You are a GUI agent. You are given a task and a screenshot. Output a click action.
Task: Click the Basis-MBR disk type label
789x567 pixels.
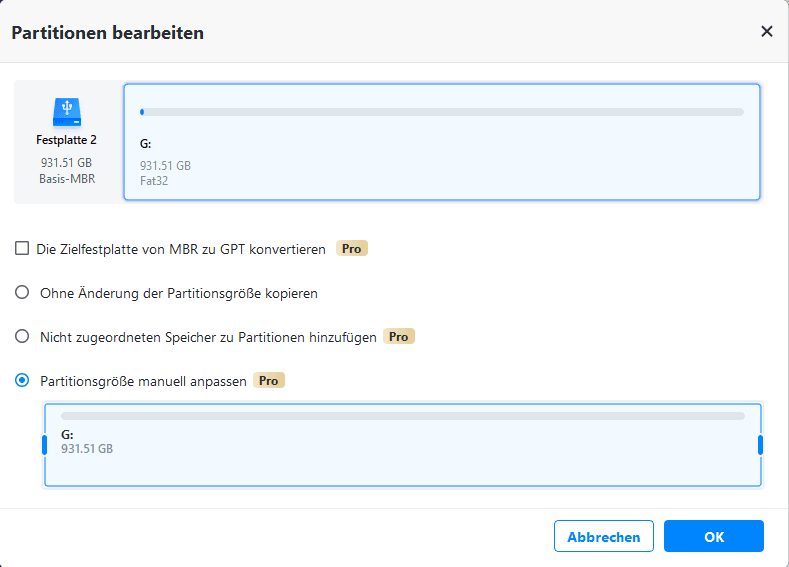(x=66, y=177)
